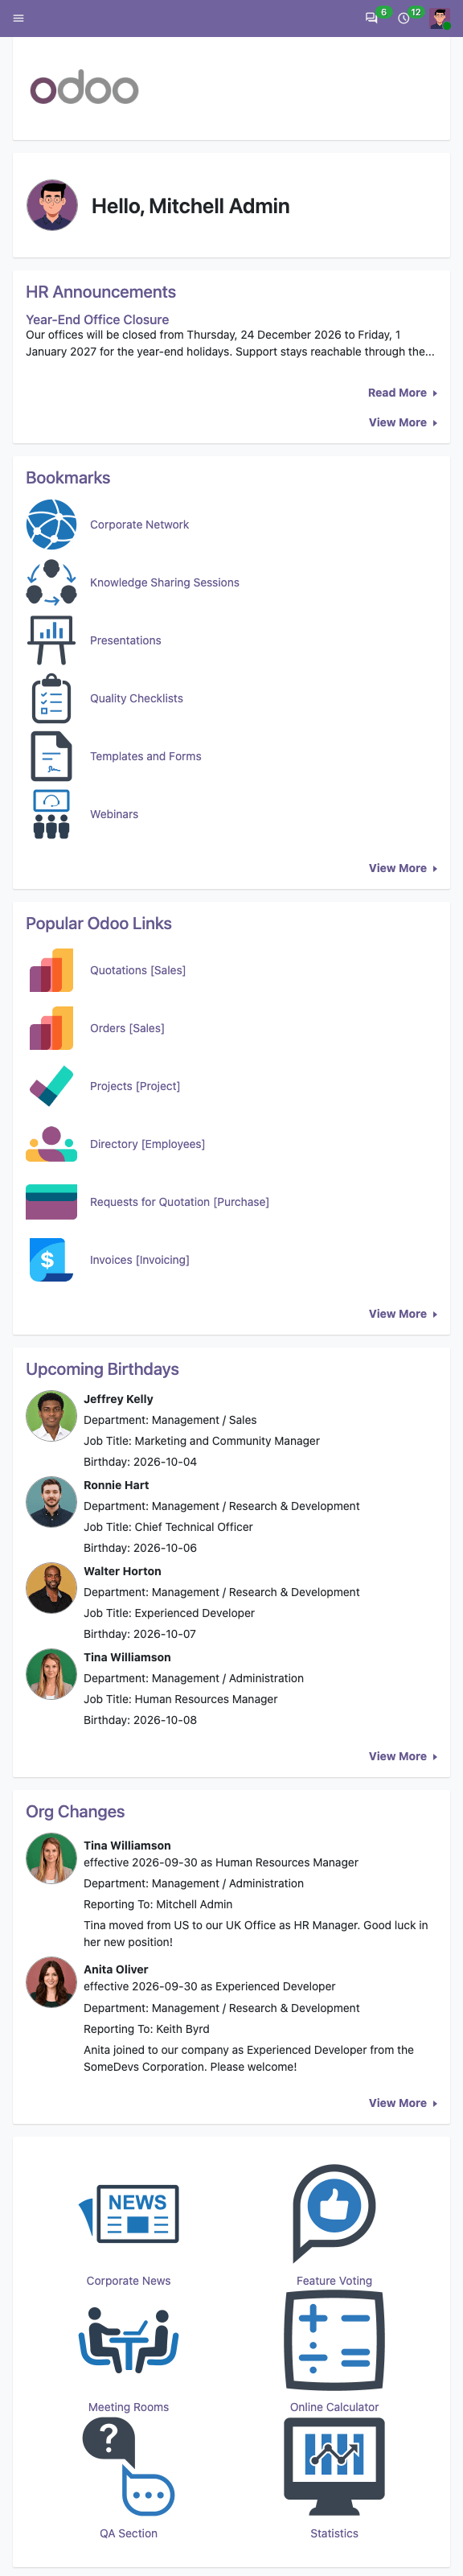463x2576 pixels.
Task: Open the Meeting Rooms icon
Action: pyautogui.click(x=128, y=2341)
